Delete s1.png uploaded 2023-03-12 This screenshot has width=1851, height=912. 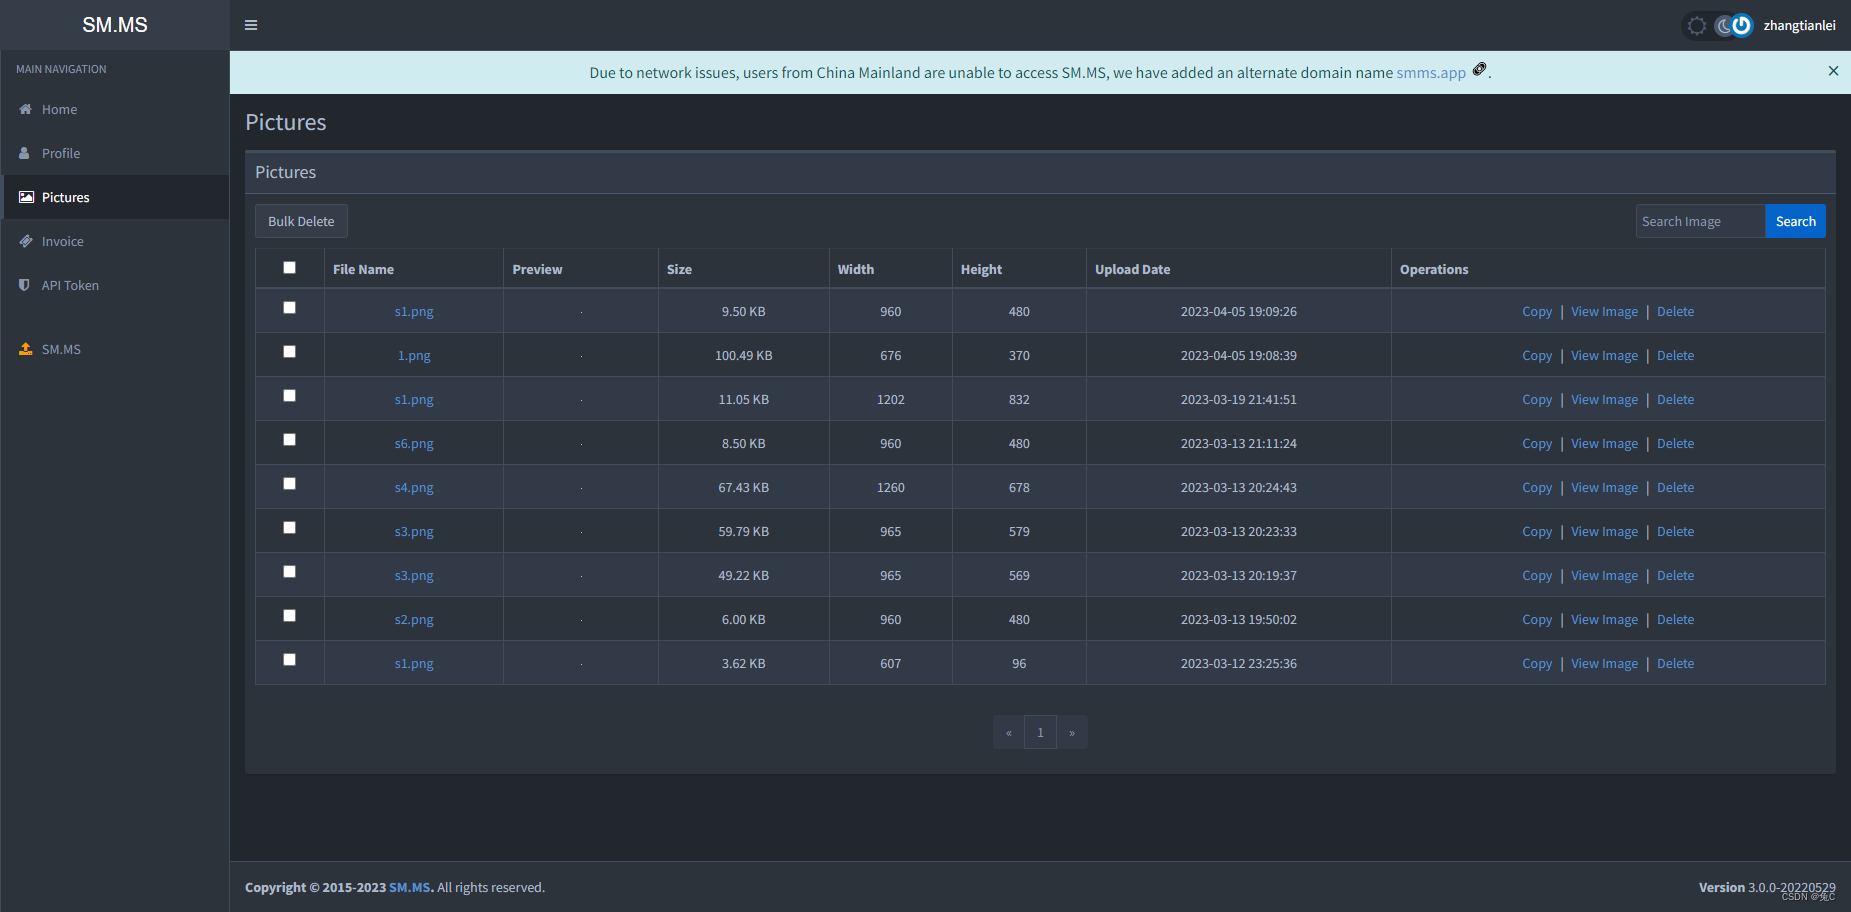[1675, 664]
